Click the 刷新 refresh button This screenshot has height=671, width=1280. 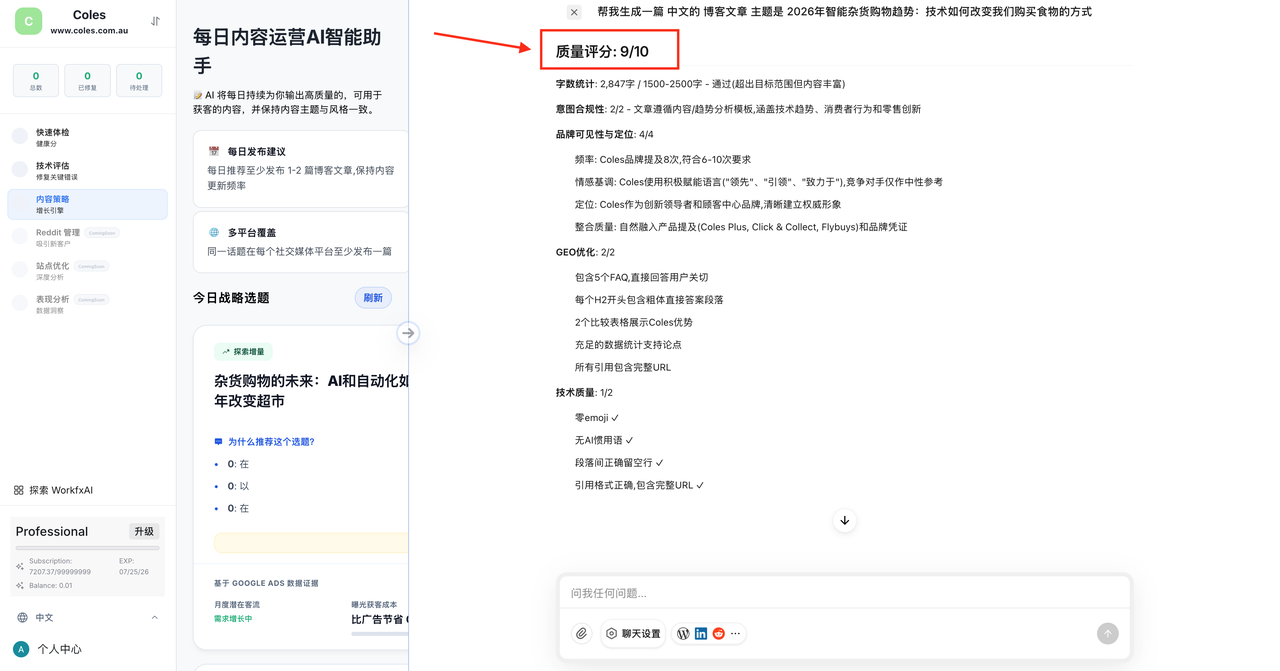[x=373, y=298]
